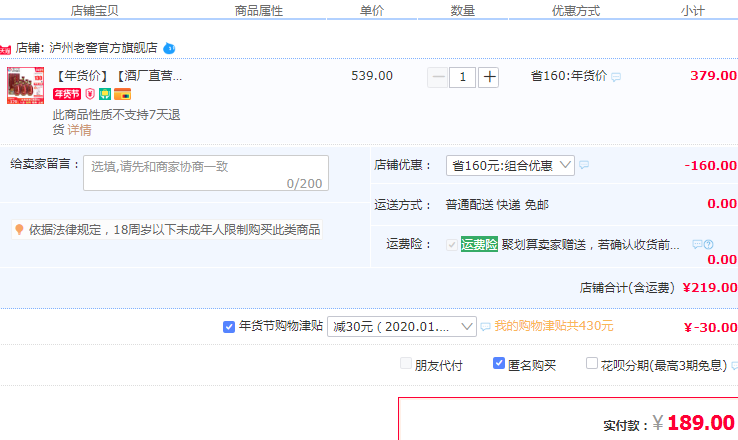Click the red 年货节 badge
This screenshot has height=440, width=738.
pos(67,94)
